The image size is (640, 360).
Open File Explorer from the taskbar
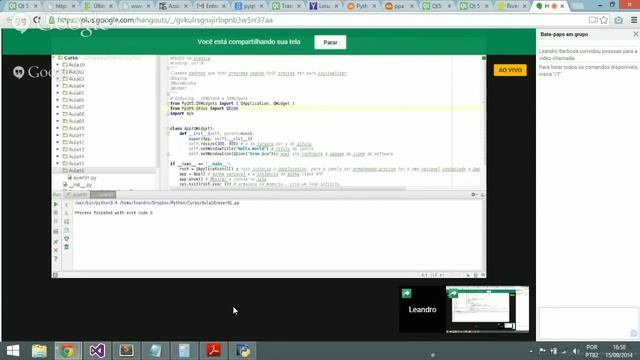click(39, 351)
